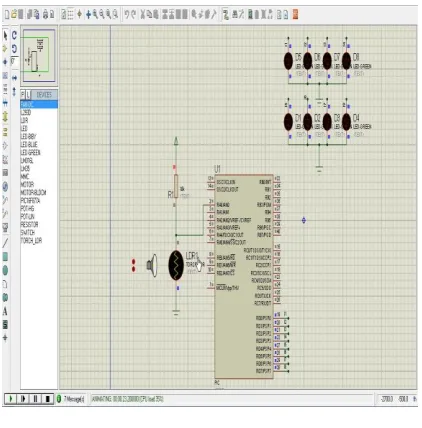Select the 2D Graphics Line tool
This screenshot has width=422, height=428.
(x=5, y=243)
